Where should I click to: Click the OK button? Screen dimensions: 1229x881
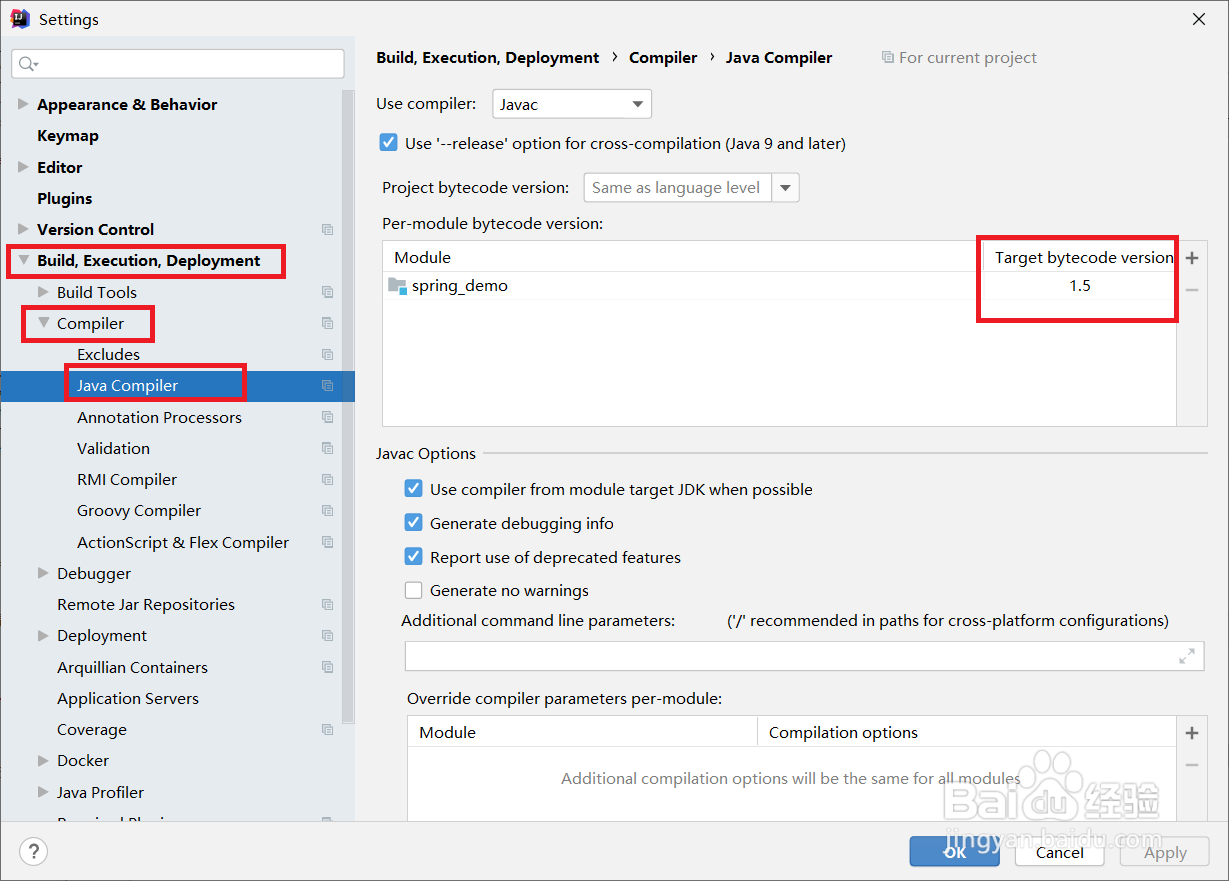coord(954,852)
